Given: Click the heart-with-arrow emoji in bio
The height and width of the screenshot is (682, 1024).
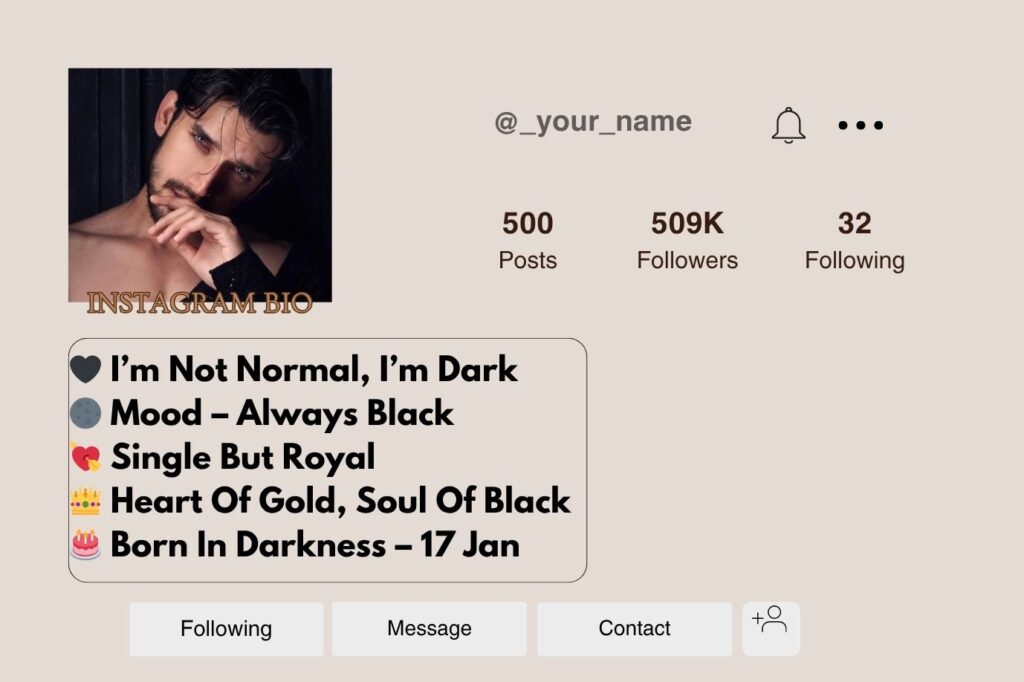Looking at the screenshot, I should tap(86, 457).
